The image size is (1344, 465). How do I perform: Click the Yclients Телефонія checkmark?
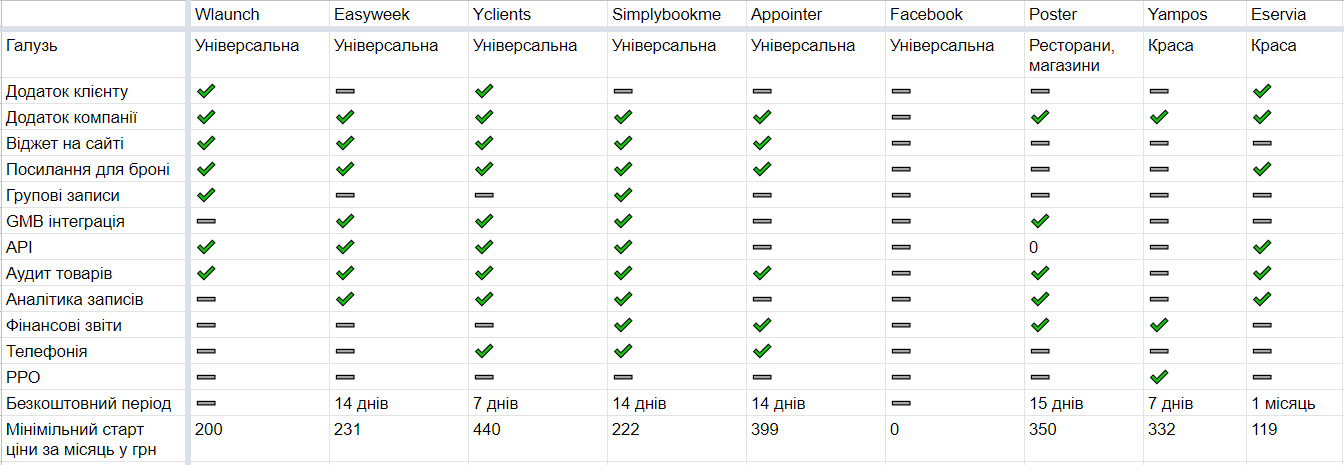[x=484, y=351]
